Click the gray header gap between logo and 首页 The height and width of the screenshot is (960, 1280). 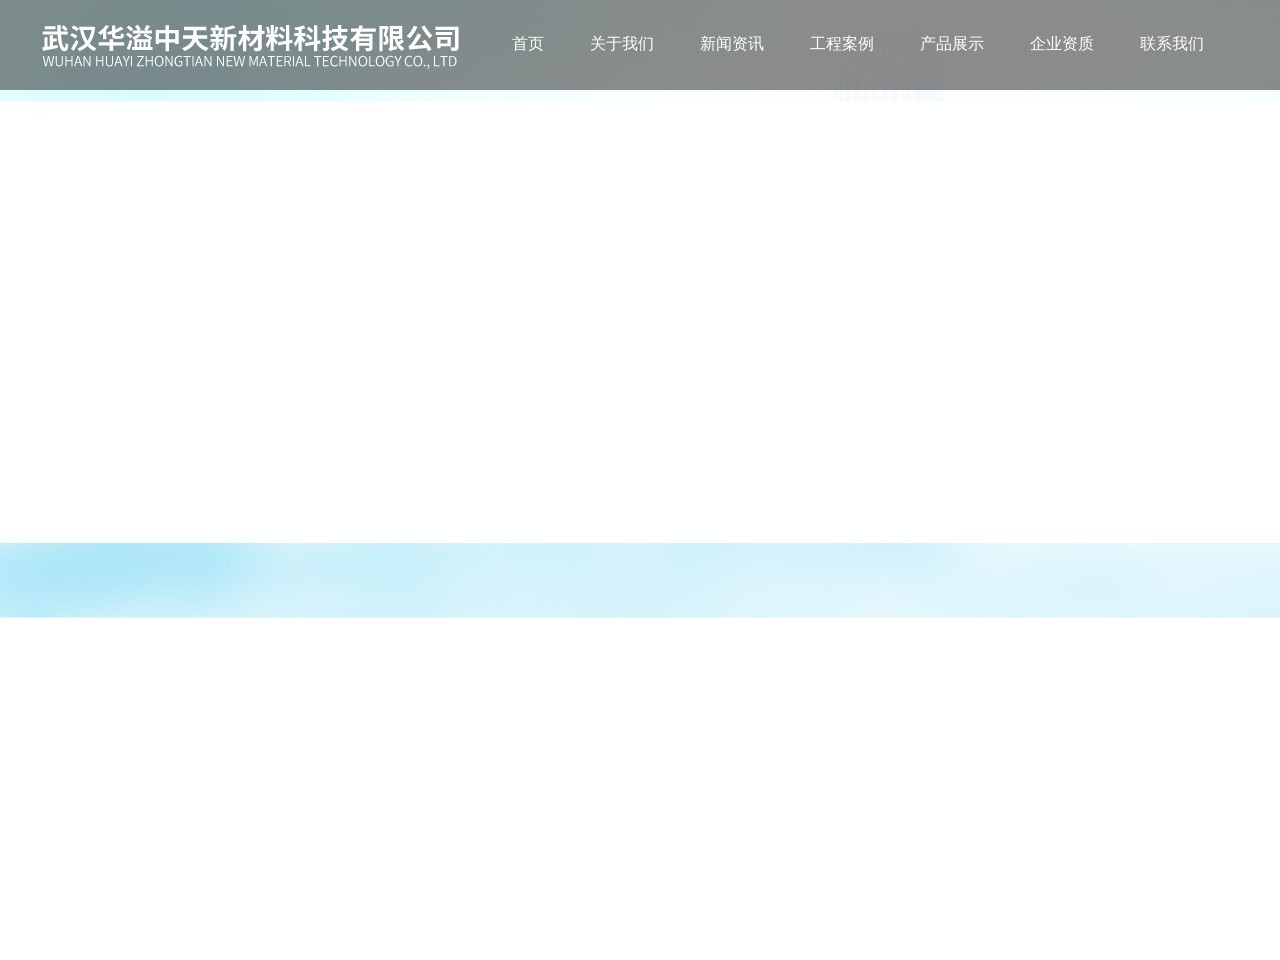click(484, 44)
